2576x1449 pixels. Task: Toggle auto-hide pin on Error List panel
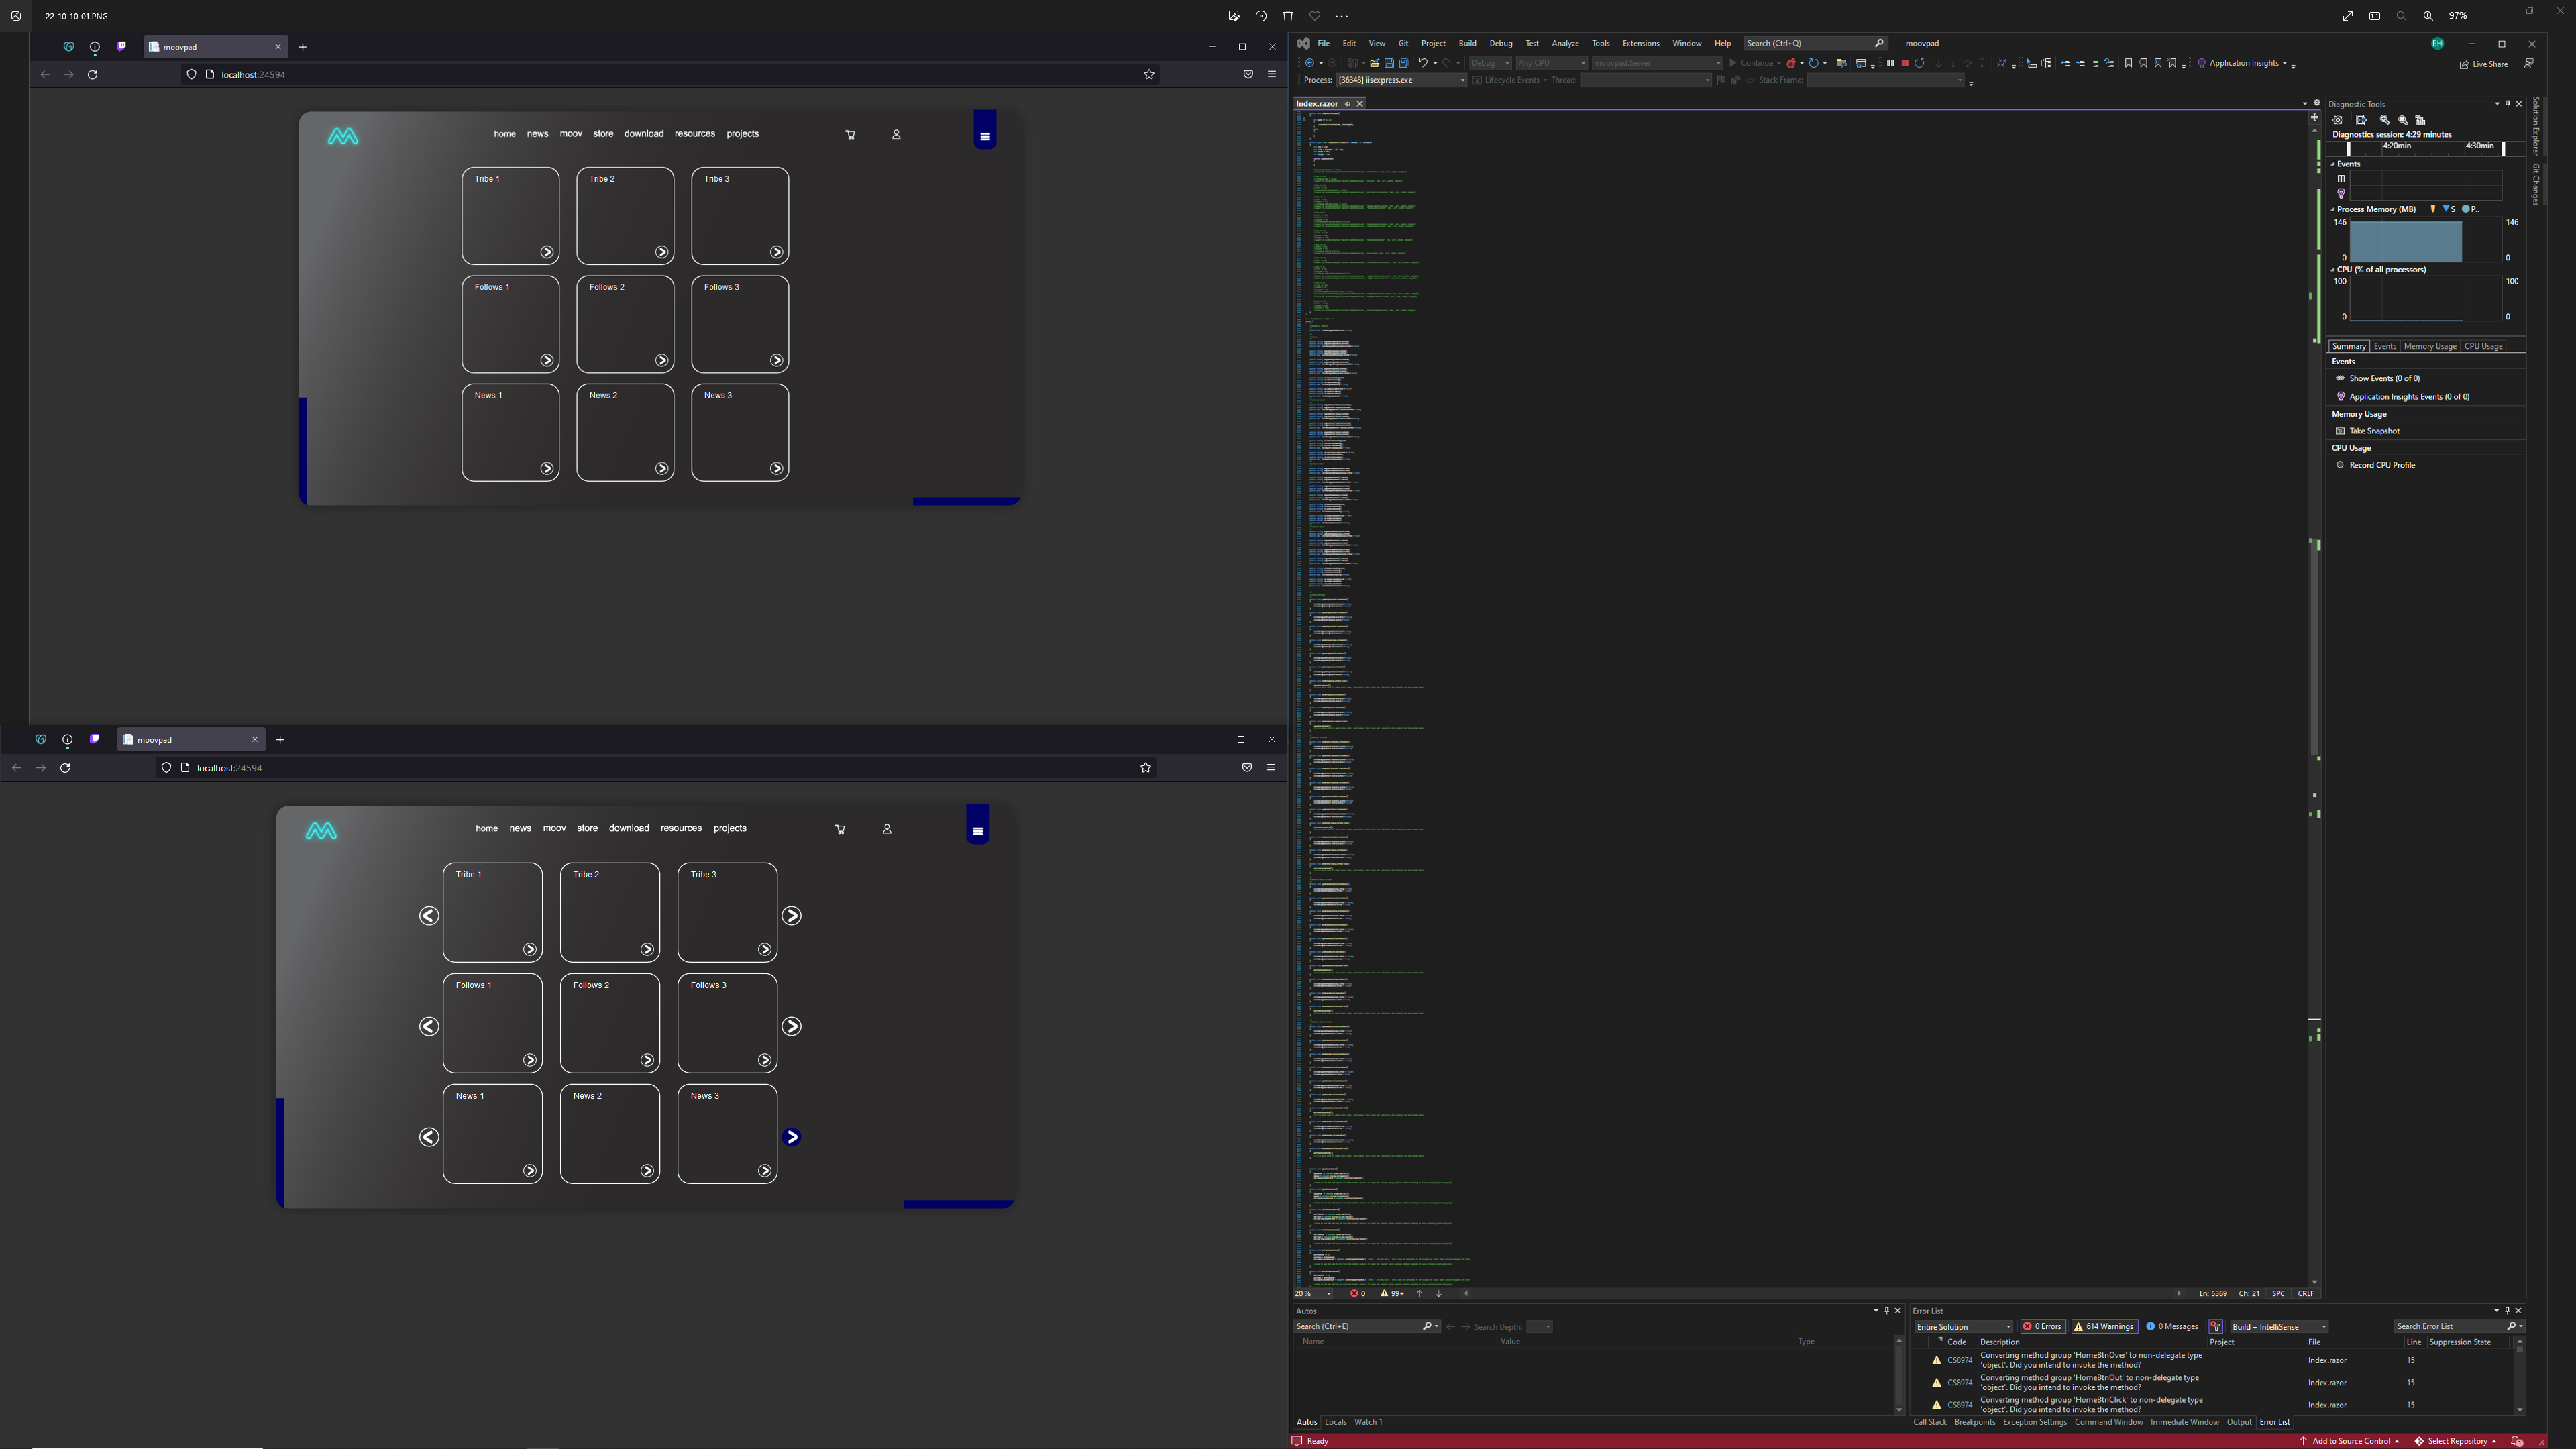(2507, 1310)
